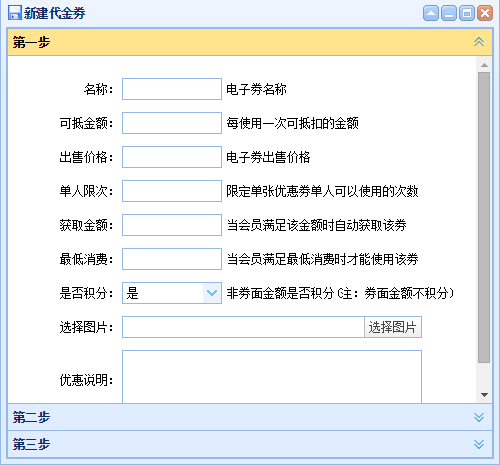Collapse 第一步 with the double-chevron icon
The height and width of the screenshot is (465, 500).
click(x=479, y=42)
